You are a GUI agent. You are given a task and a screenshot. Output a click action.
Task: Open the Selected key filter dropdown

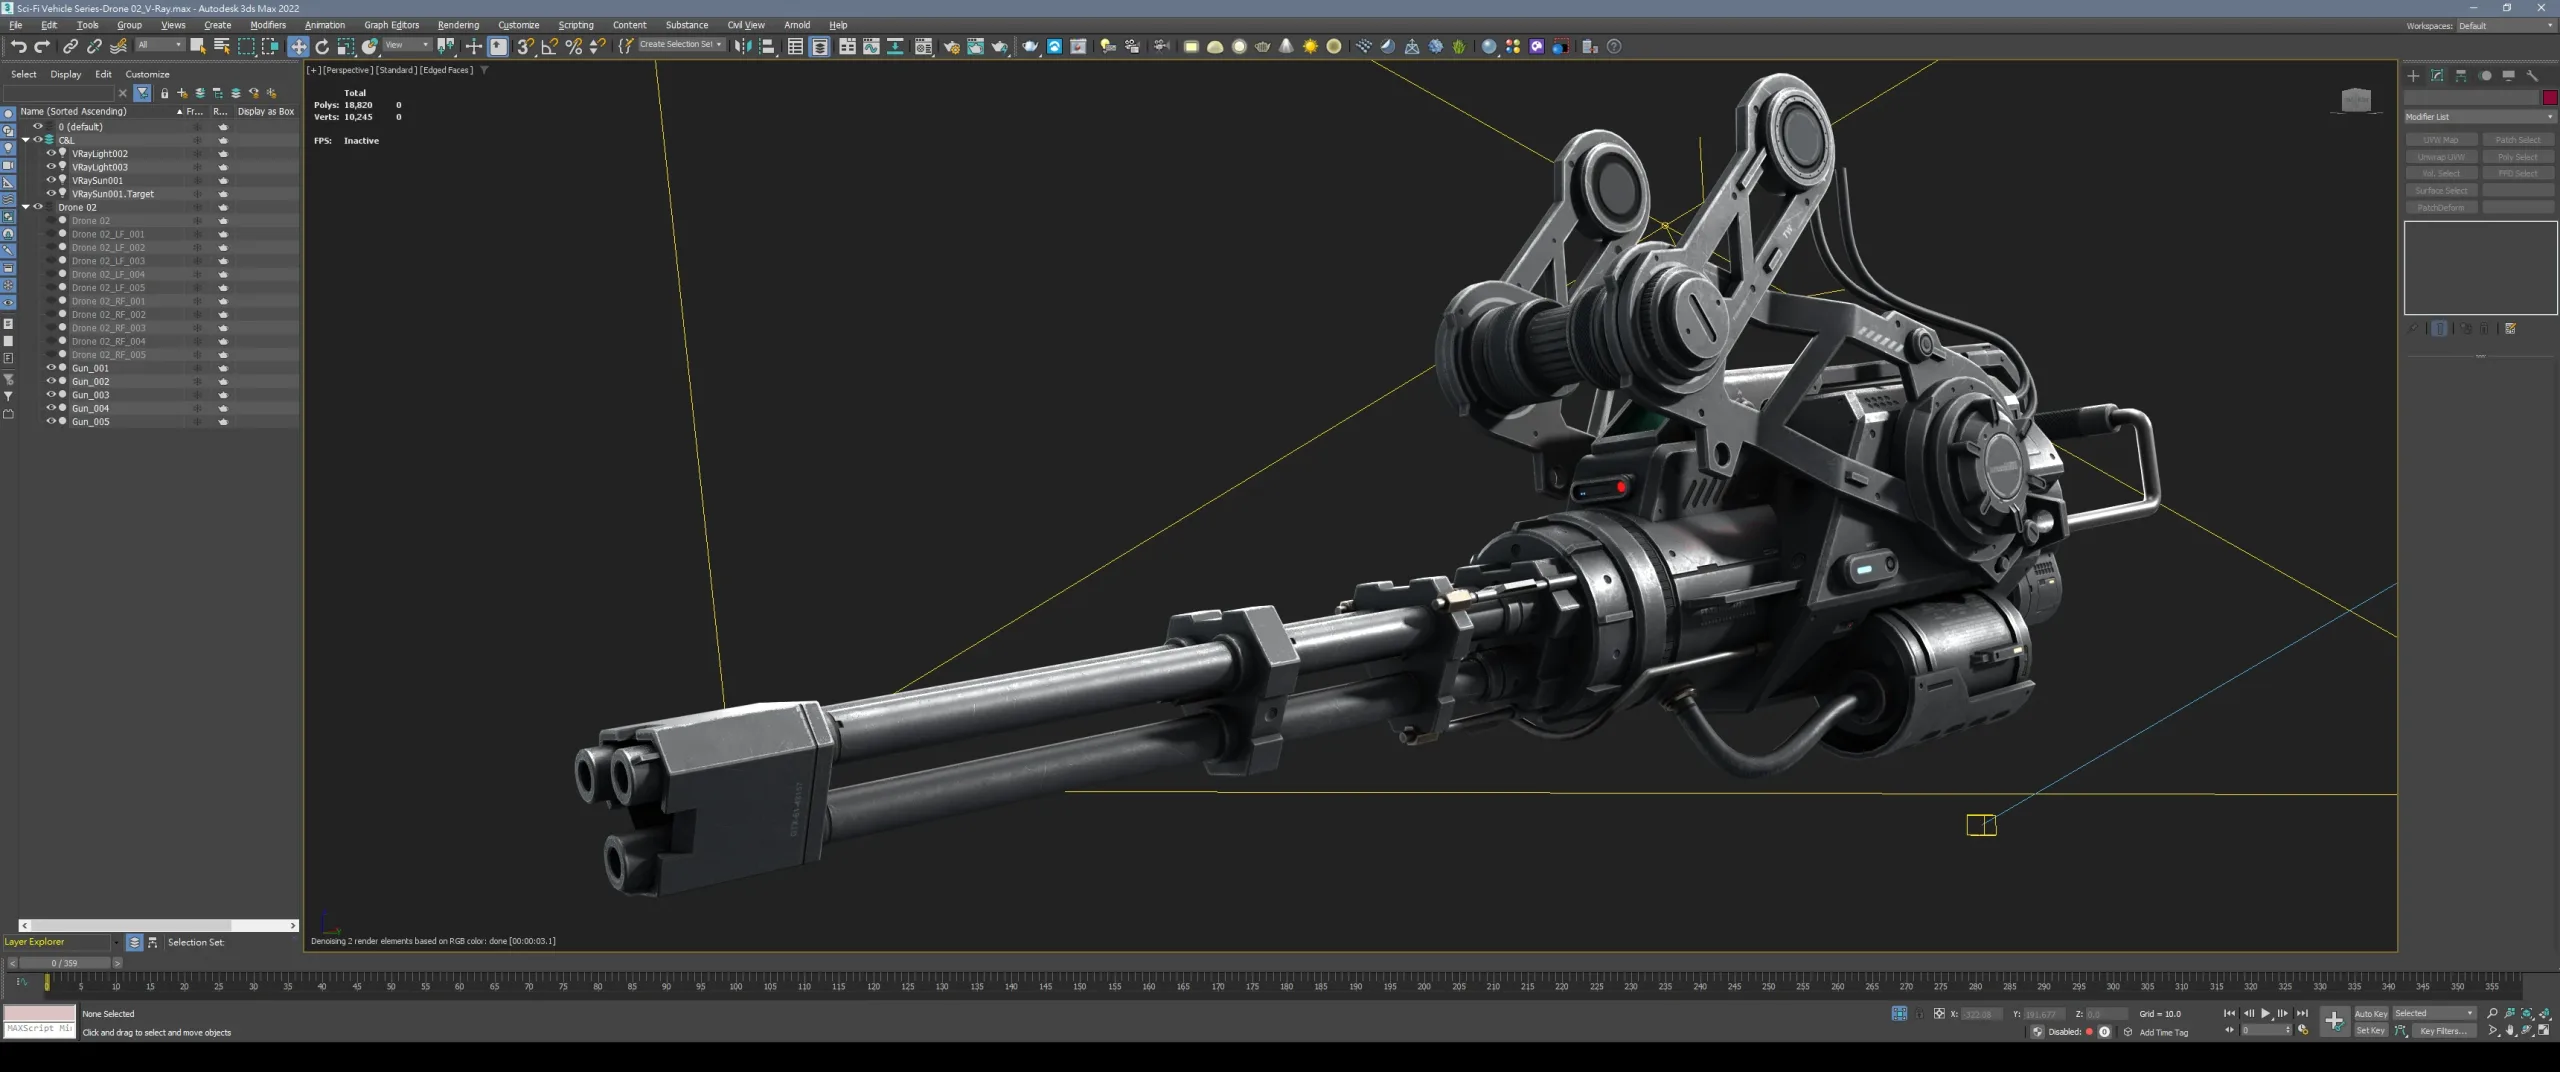(x=2470, y=1013)
